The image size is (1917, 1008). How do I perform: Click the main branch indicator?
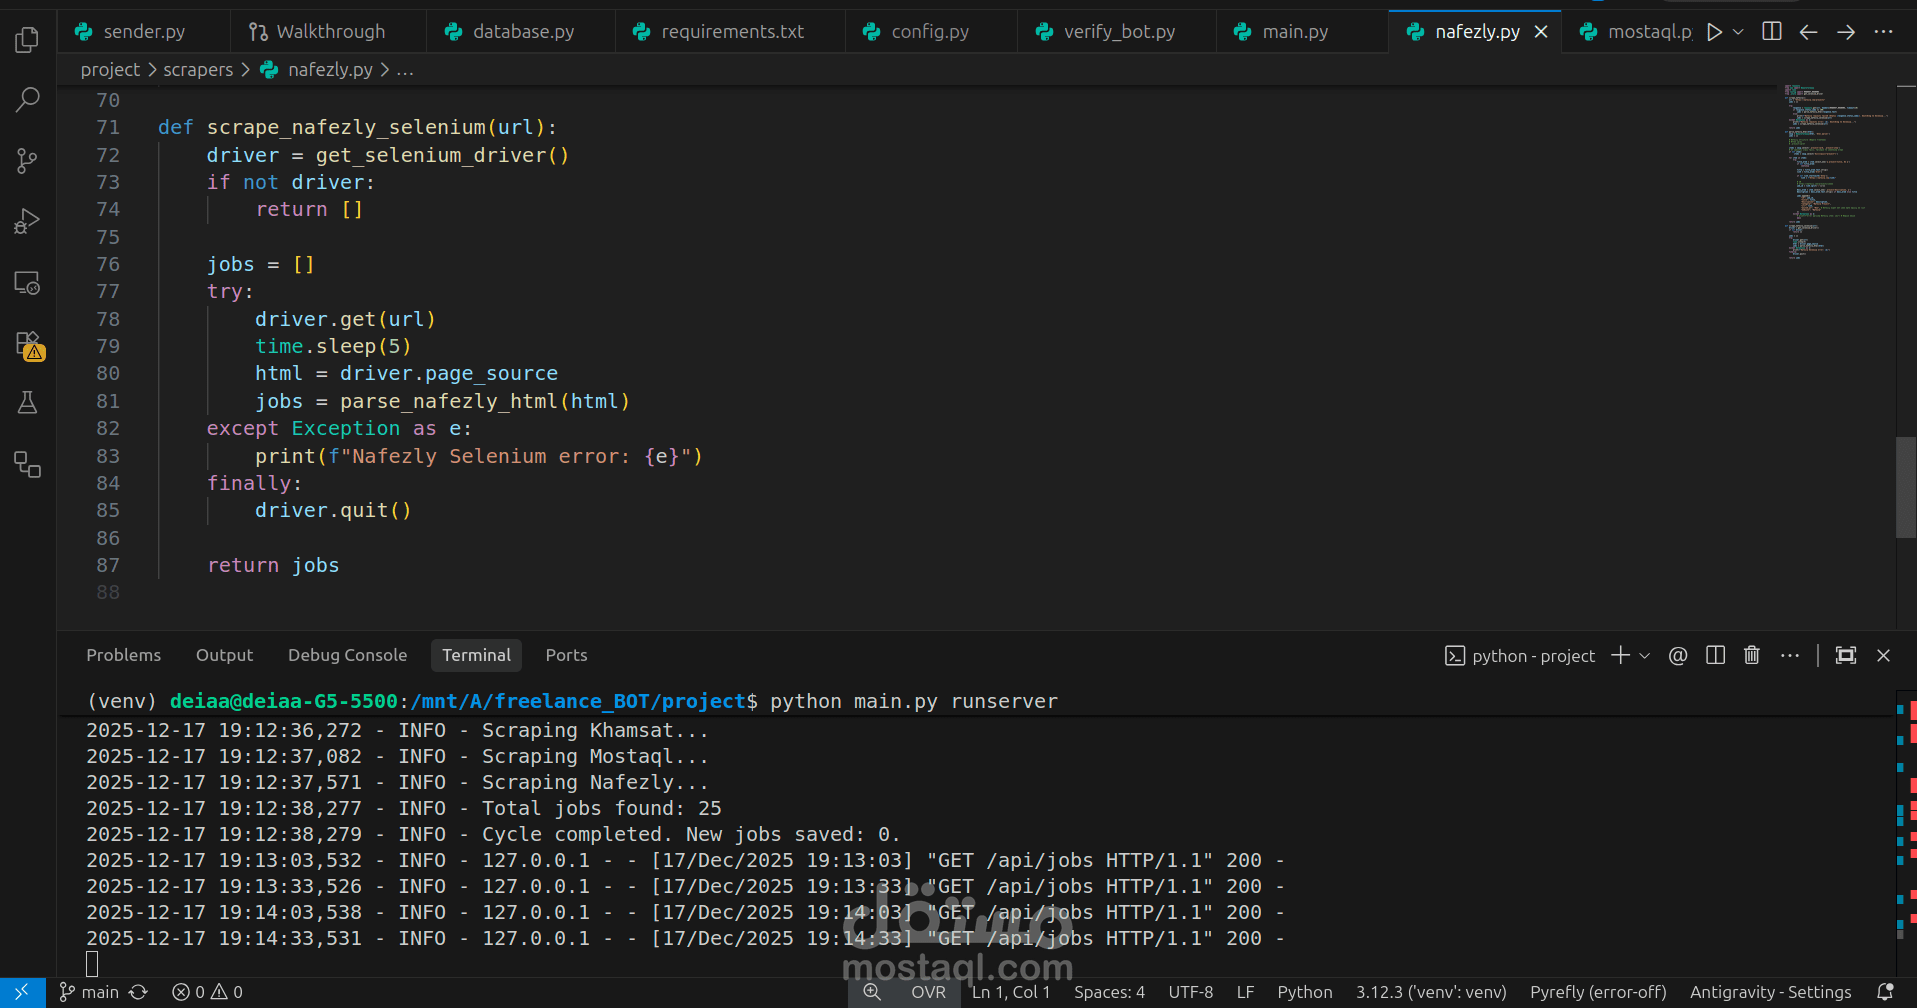click(90, 992)
